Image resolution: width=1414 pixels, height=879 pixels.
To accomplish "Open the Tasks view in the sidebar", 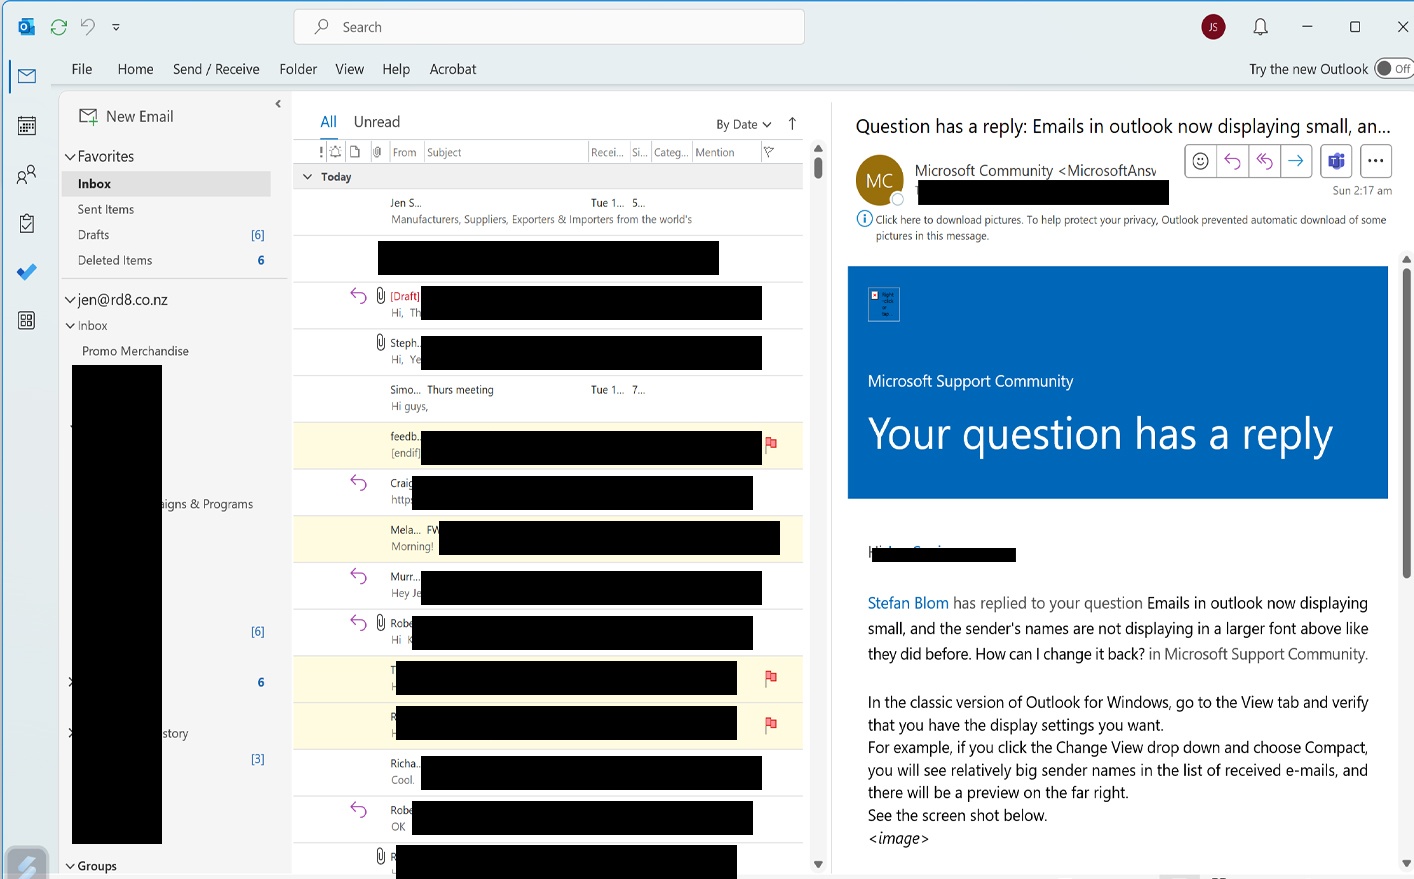I will pos(26,222).
